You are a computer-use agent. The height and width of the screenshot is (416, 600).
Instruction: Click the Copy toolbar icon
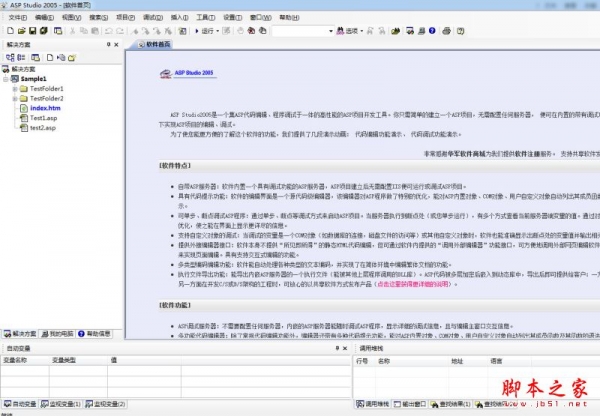pyautogui.click(x=83, y=31)
